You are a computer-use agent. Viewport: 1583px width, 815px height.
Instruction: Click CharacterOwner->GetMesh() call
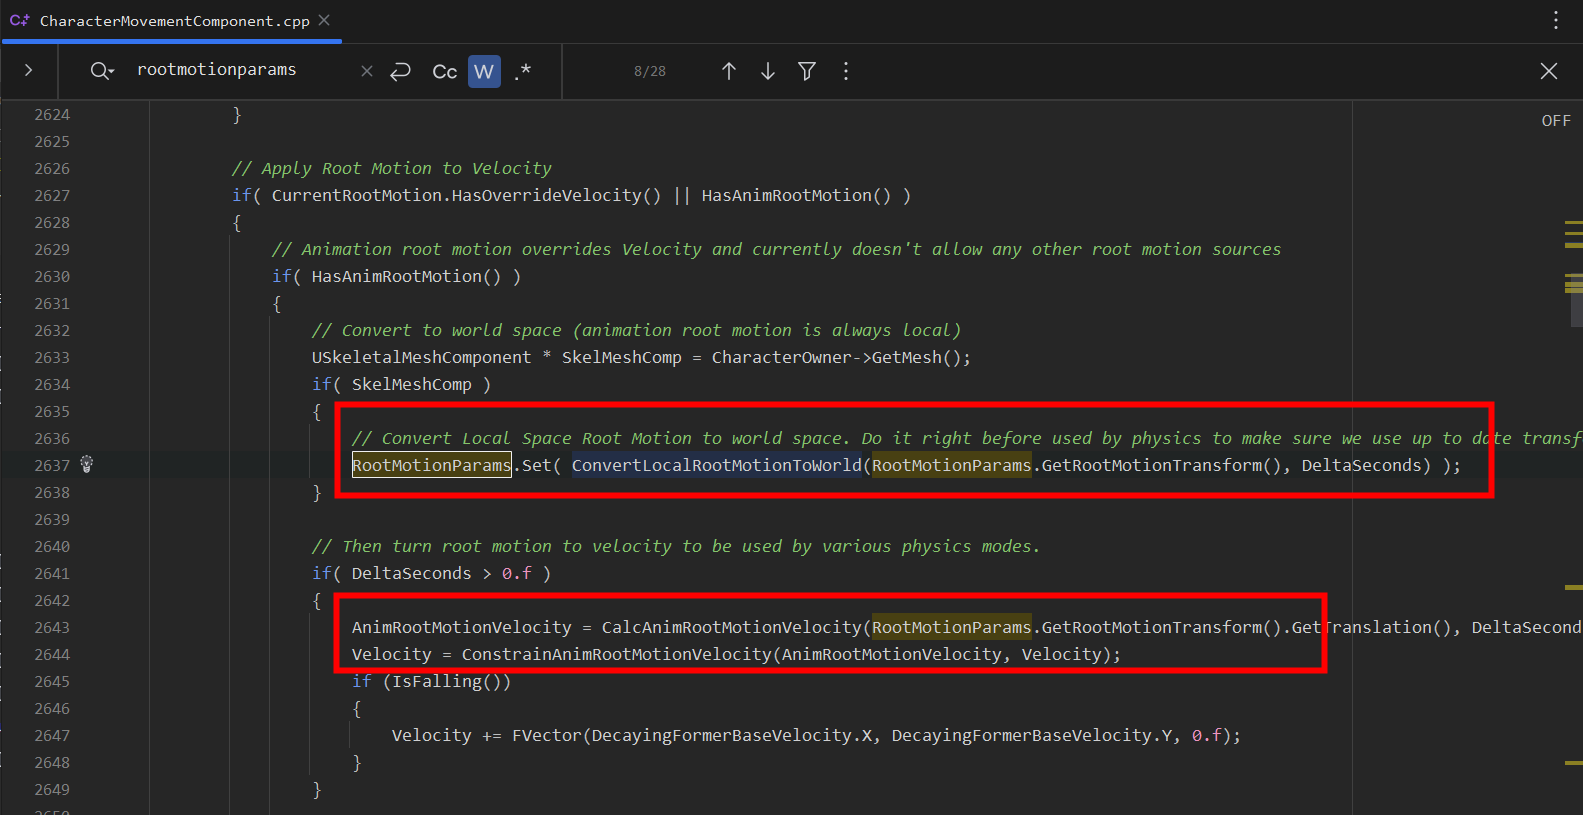(836, 357)
